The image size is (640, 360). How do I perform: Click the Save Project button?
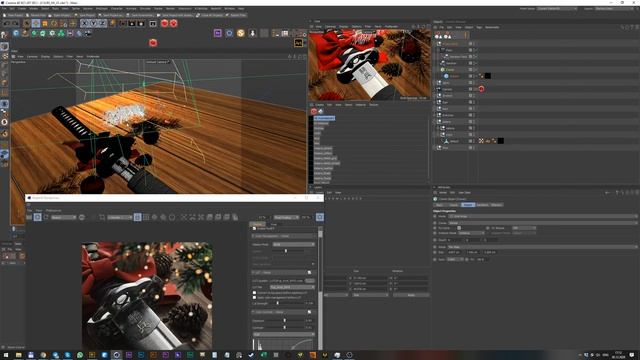click(85, 15)
